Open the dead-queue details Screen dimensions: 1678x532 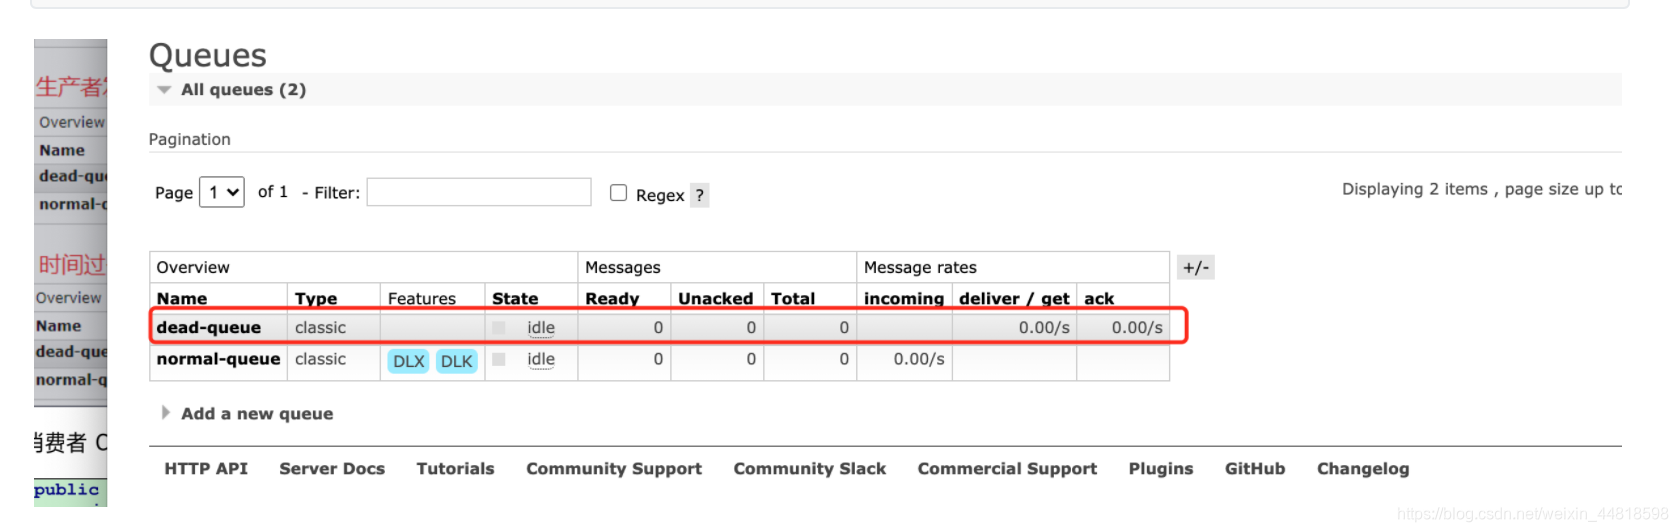pos(209,327)
